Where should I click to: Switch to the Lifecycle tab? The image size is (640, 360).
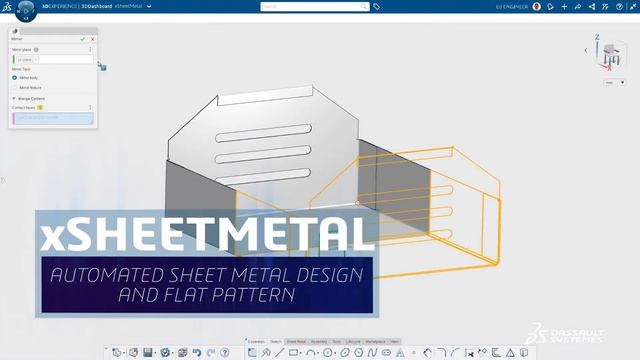(x=353, y=342)
